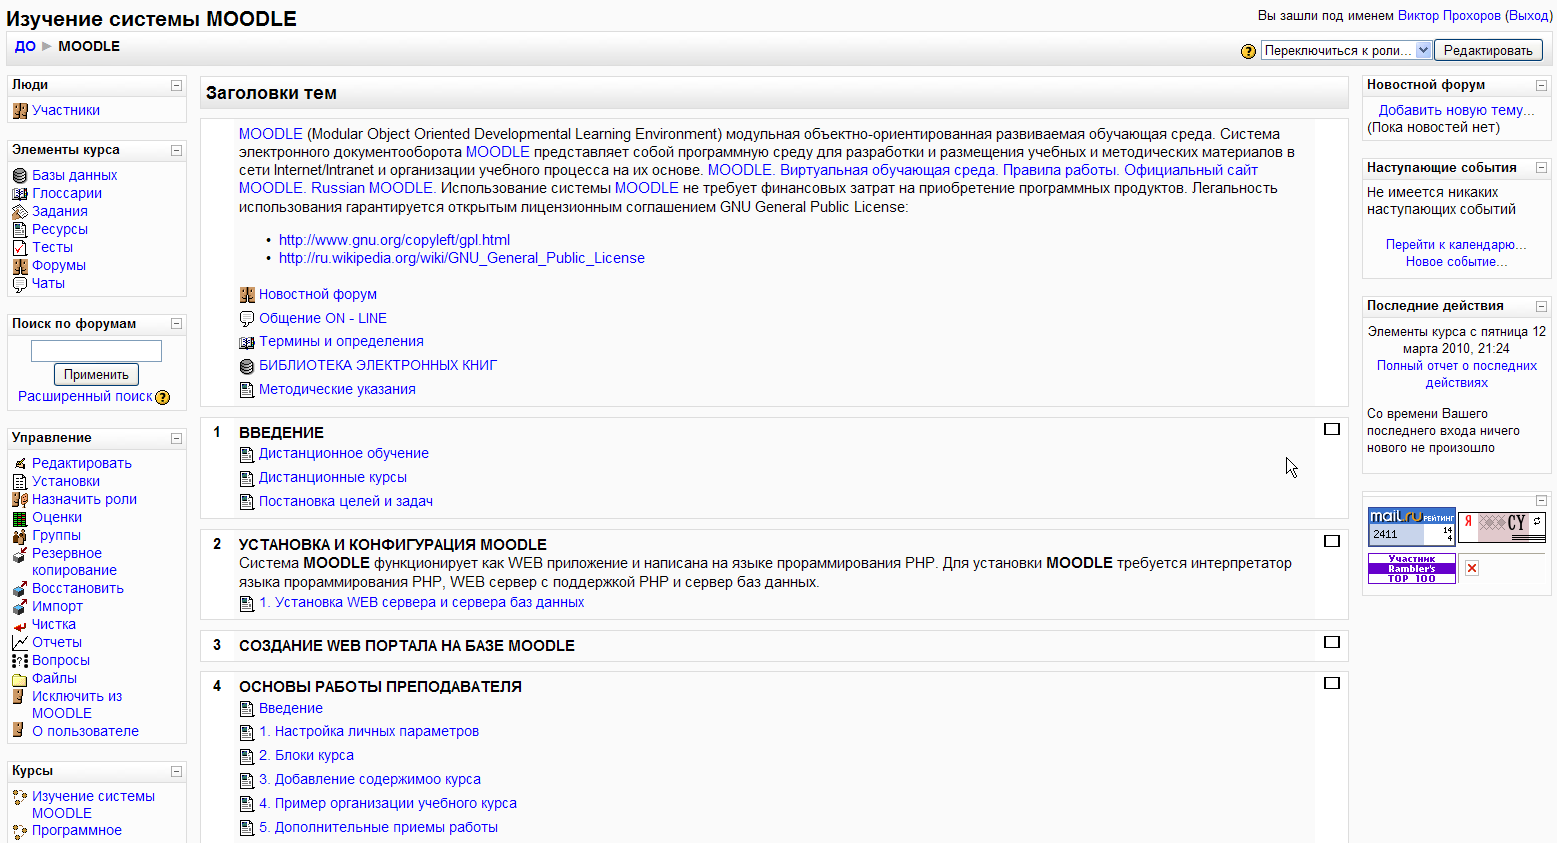Collapse the Наступающие события block

[x=1542, y=168]
